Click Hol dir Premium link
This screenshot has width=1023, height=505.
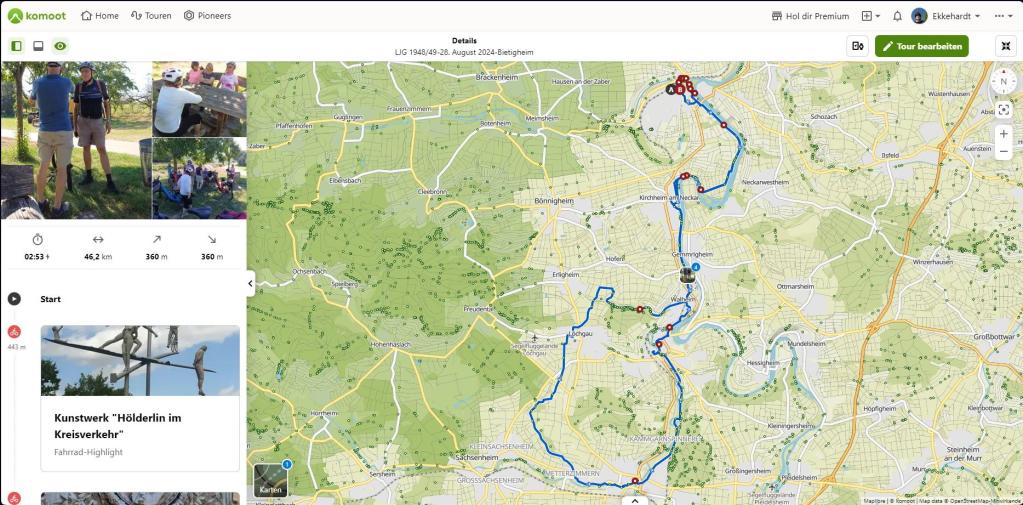point(810,16)
